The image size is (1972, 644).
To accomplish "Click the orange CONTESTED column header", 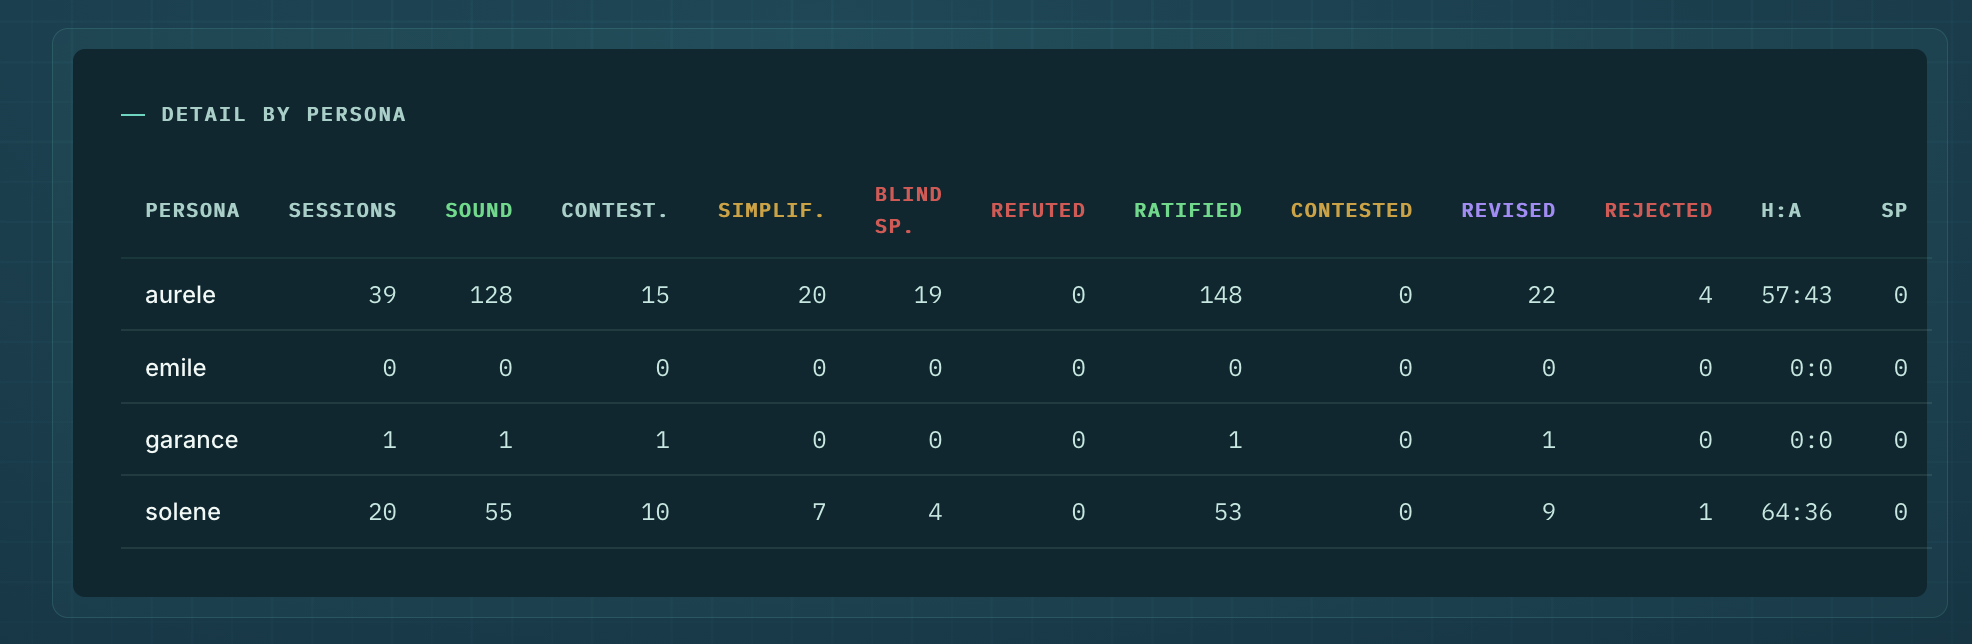I will point(1351,211).
